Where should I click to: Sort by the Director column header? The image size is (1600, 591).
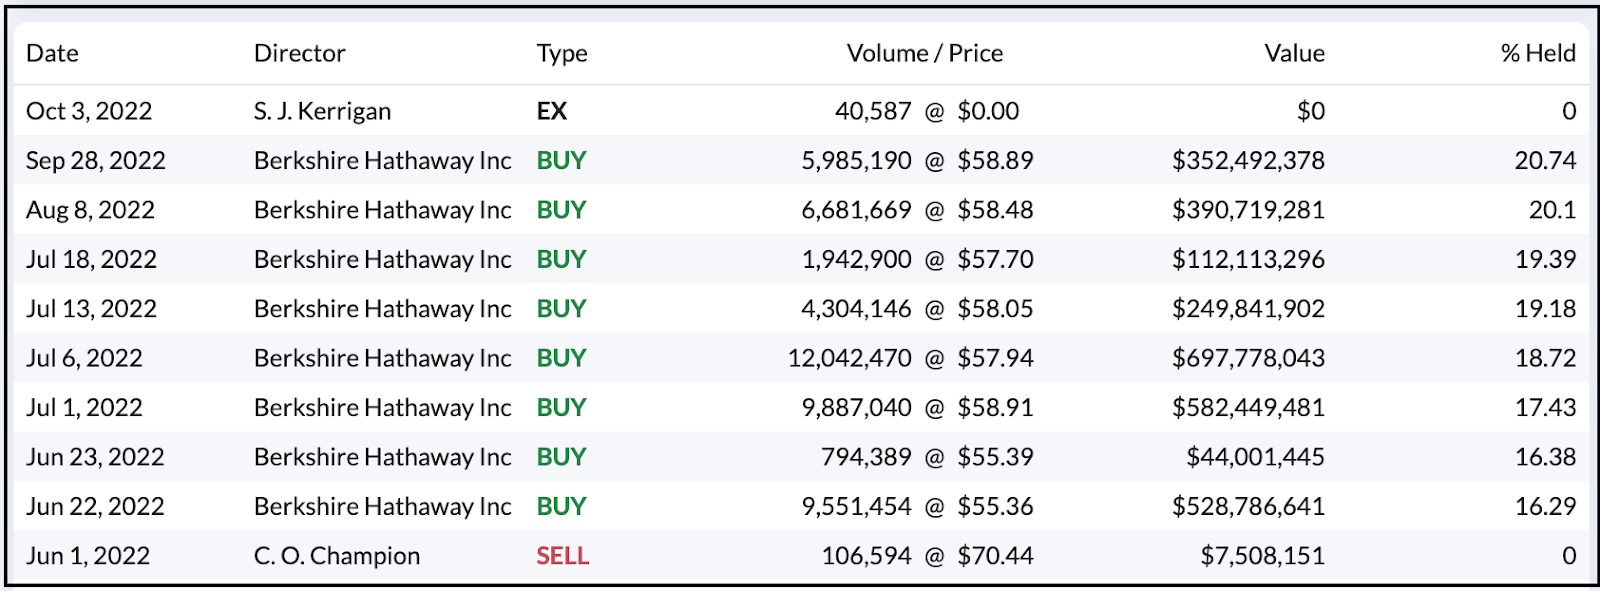[x=299, y=53]
